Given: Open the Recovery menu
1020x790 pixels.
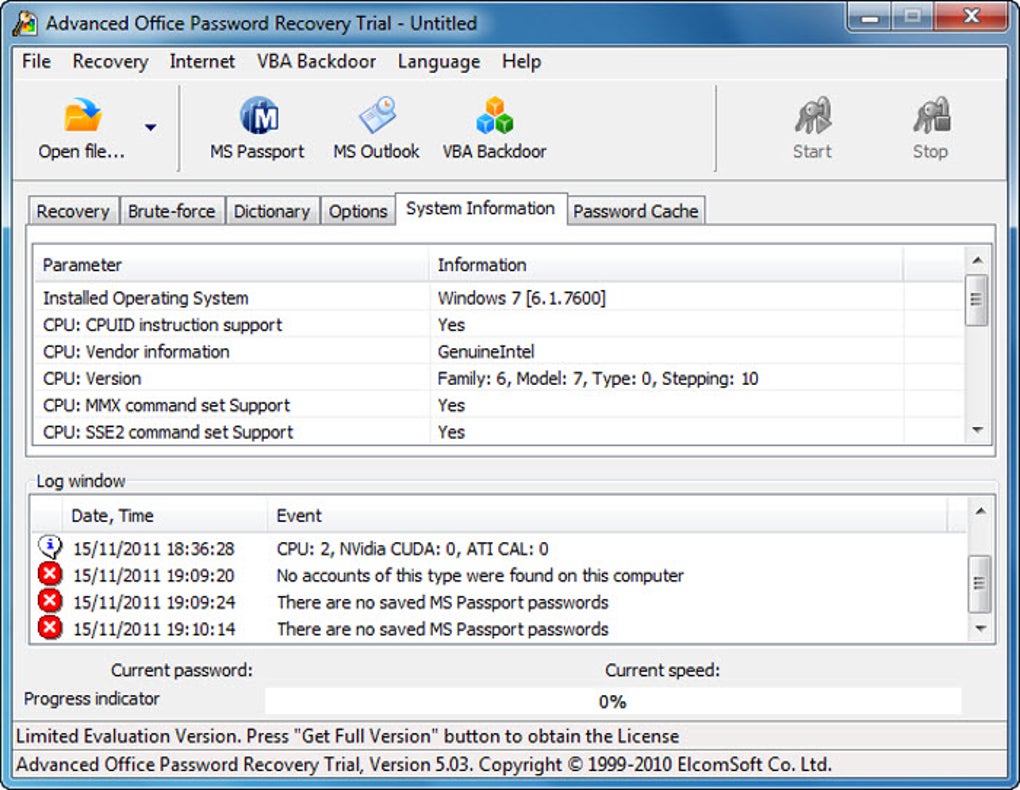Looking at the screenshot, I should tap(111, 61).
